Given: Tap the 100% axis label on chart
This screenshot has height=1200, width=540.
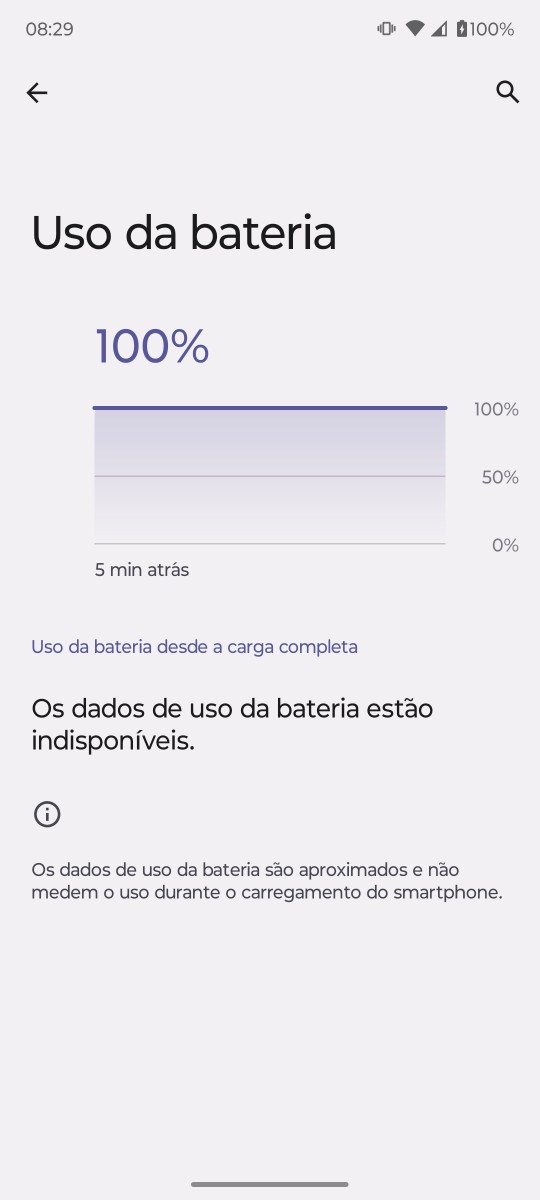Looking at the screenshot, I should pyautogui.click(x=497, y=409).
